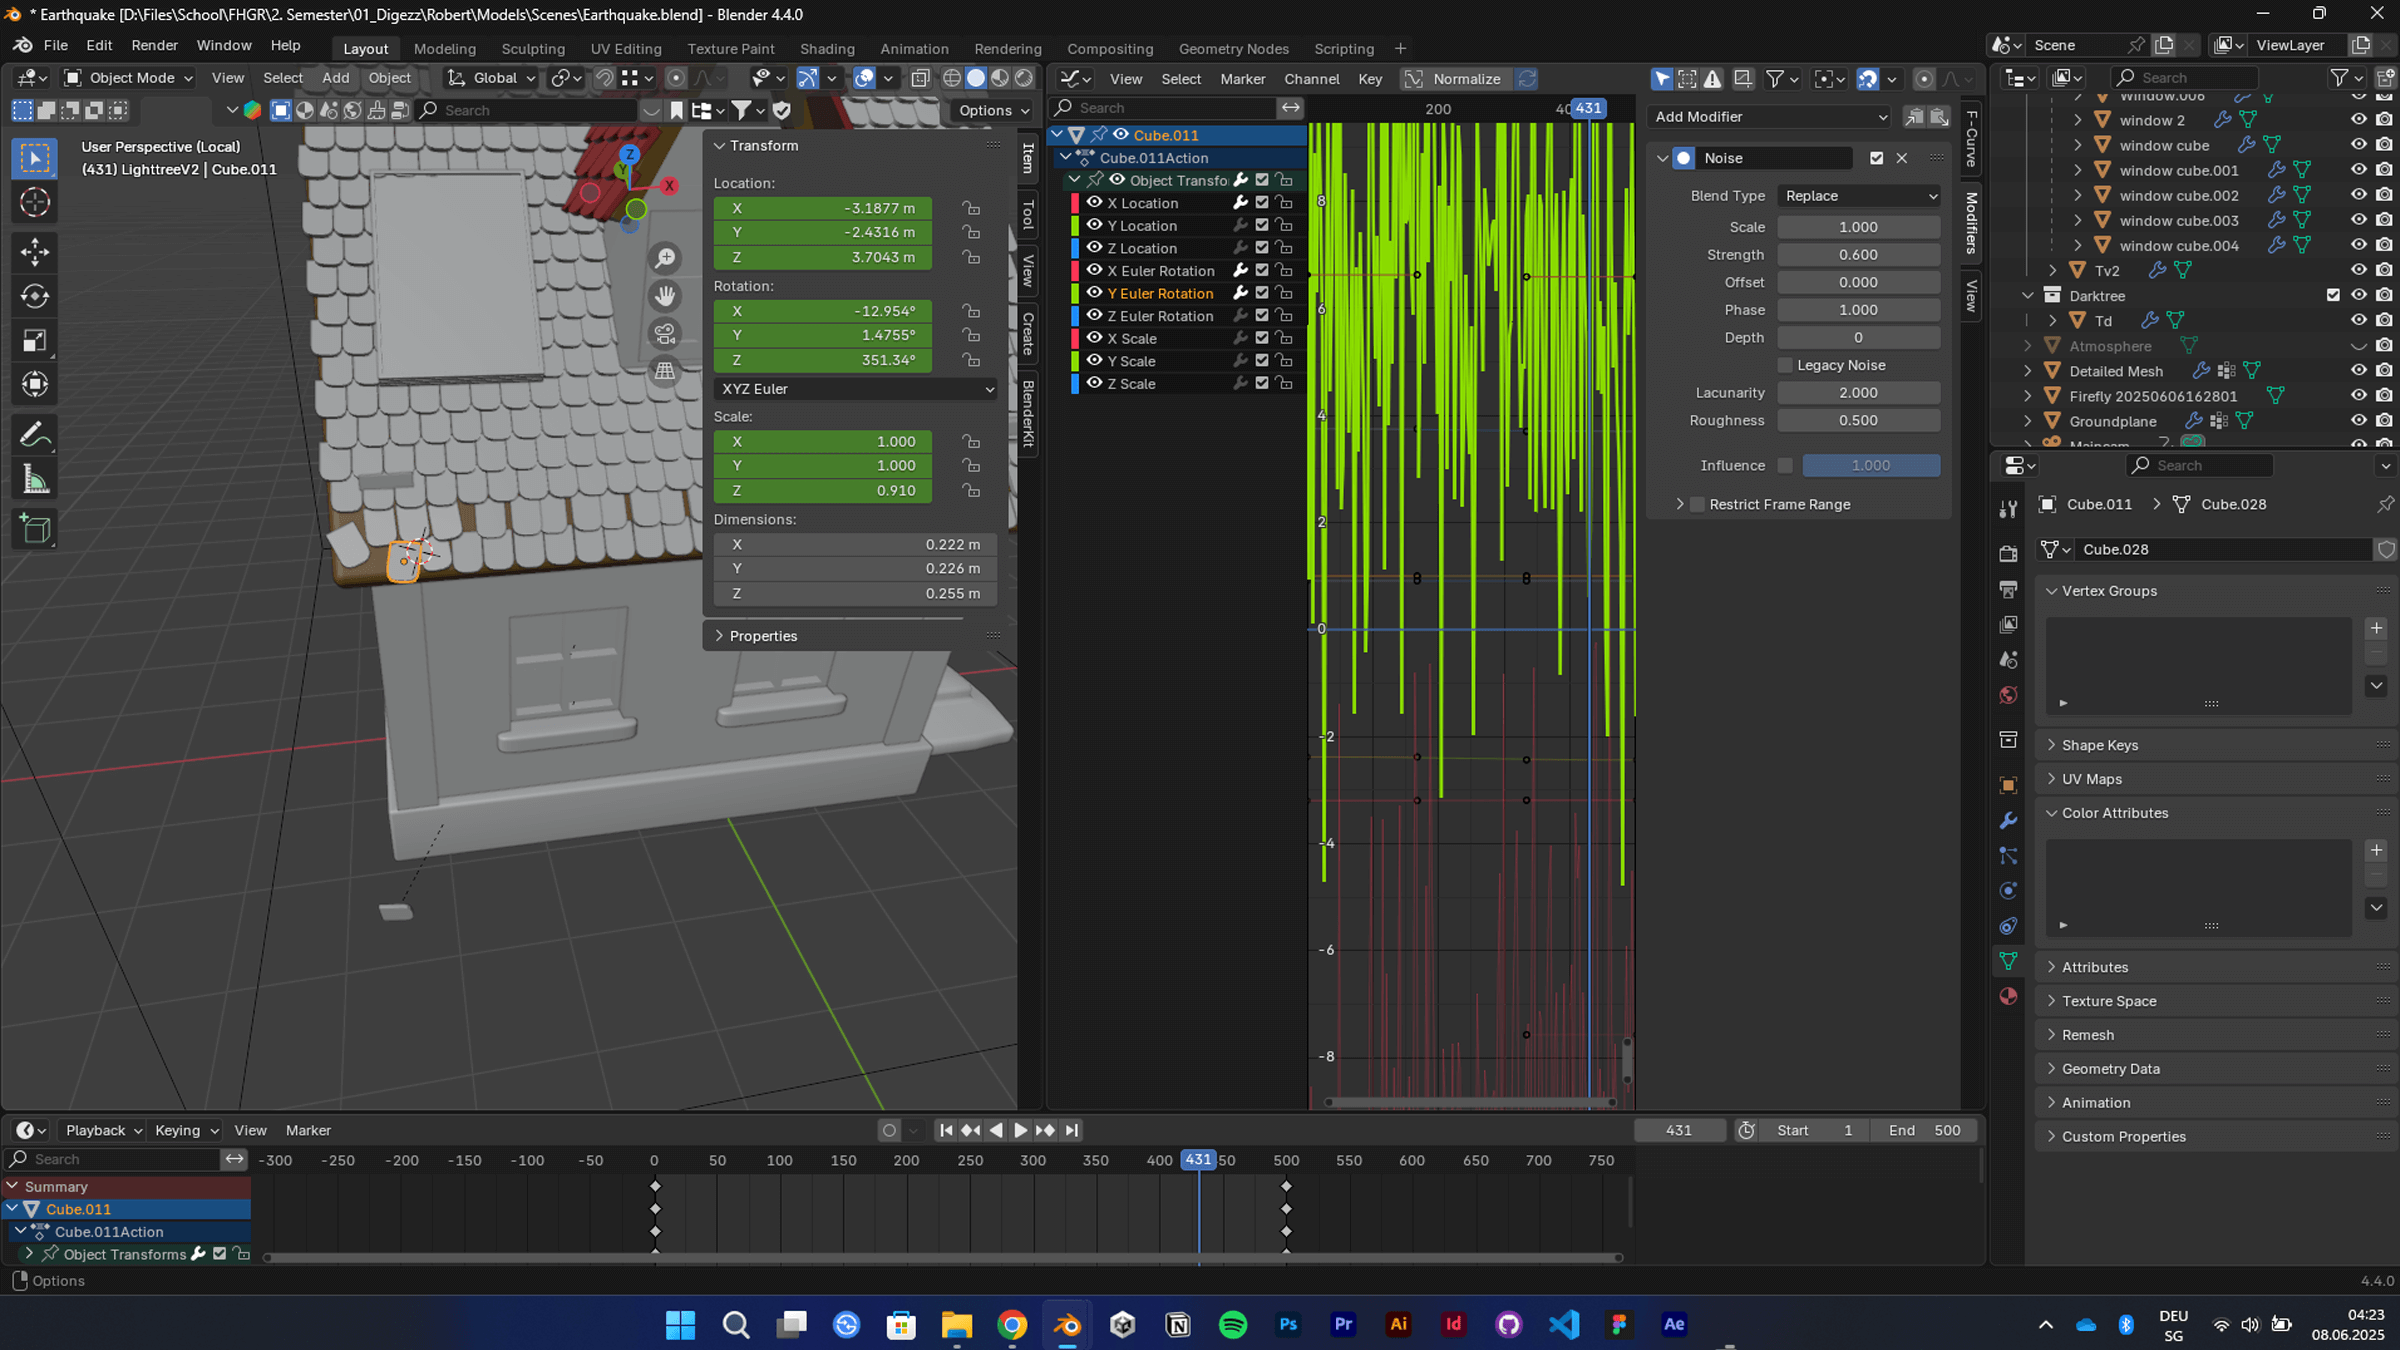This screenshot has height=1350, width=2400.
Task: Open the Windows Start menu
Action: pyautogui.click(x=681, y=1324)
